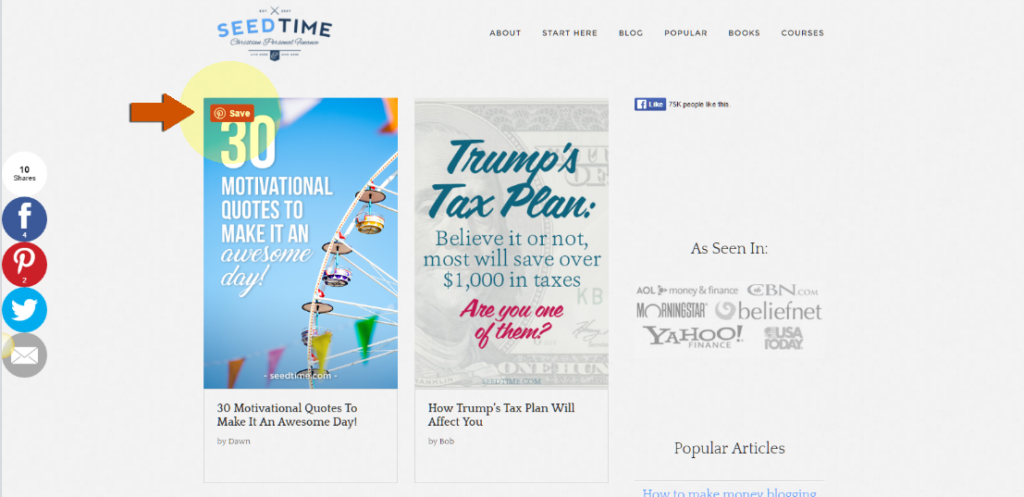Click the USA Today logo

(x=784, y=338)
